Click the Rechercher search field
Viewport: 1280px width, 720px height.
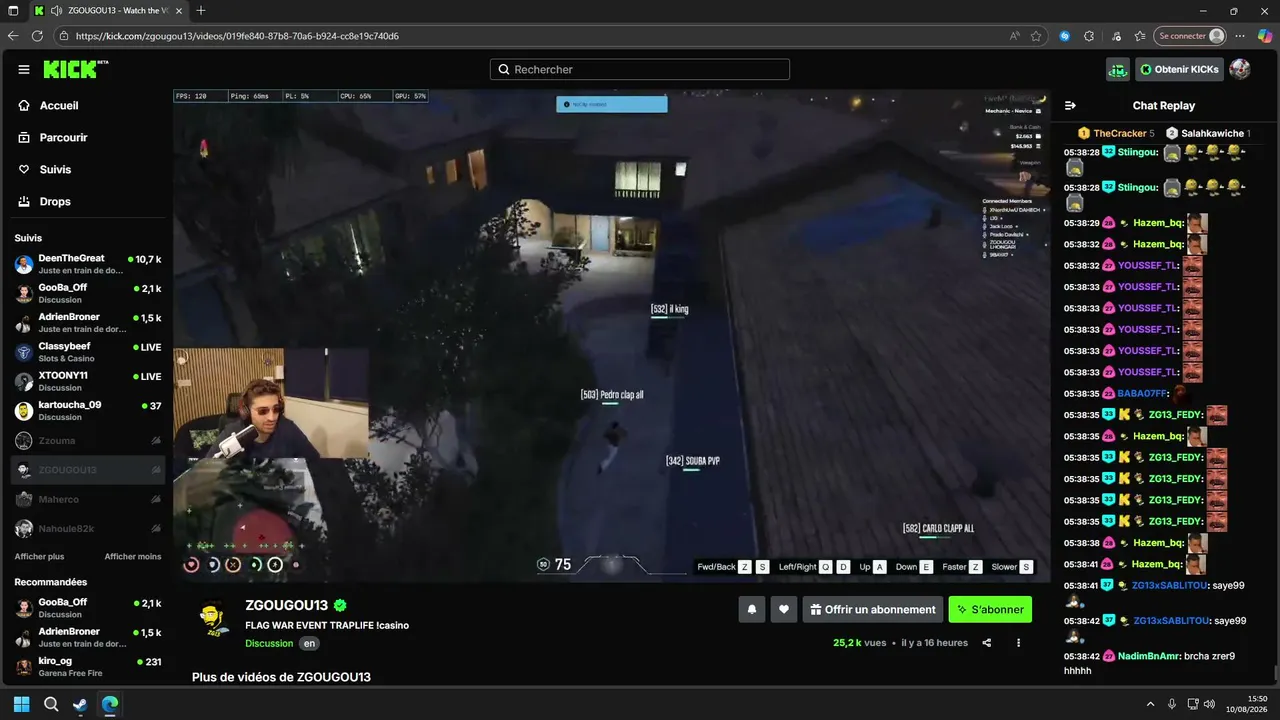(640, 70)
